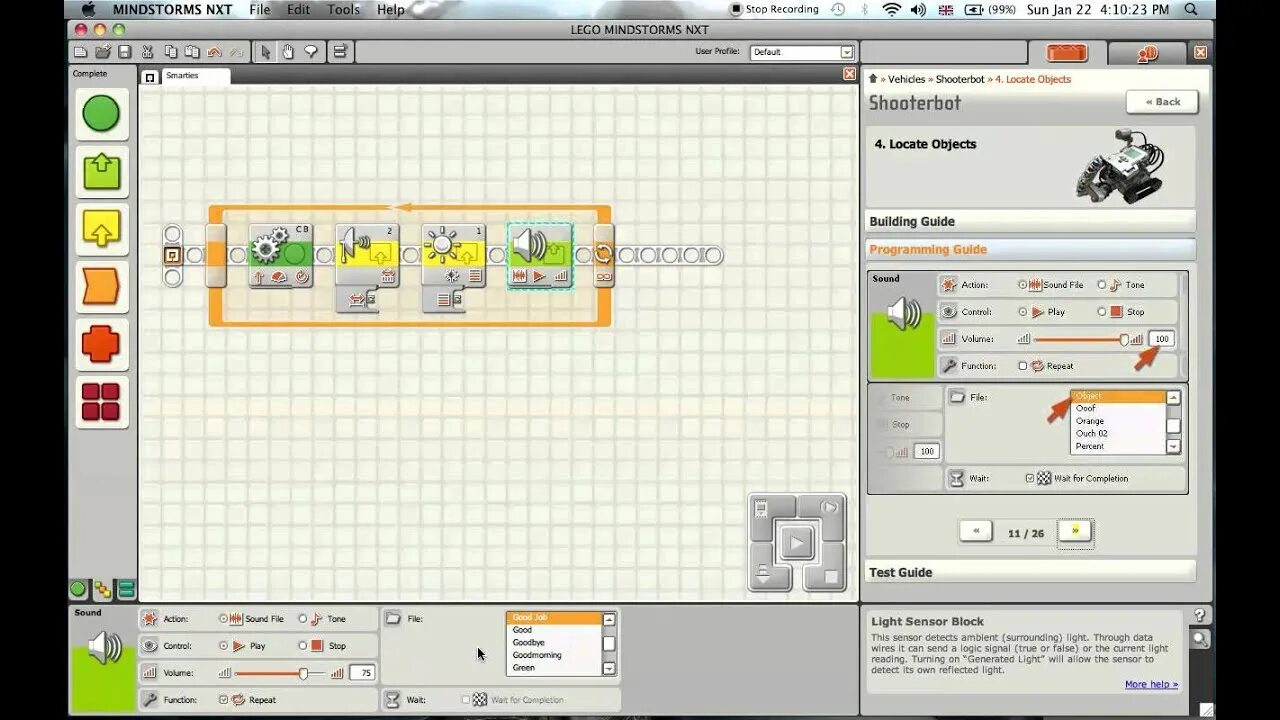Click the volume value field showing 75

(362, 673)
